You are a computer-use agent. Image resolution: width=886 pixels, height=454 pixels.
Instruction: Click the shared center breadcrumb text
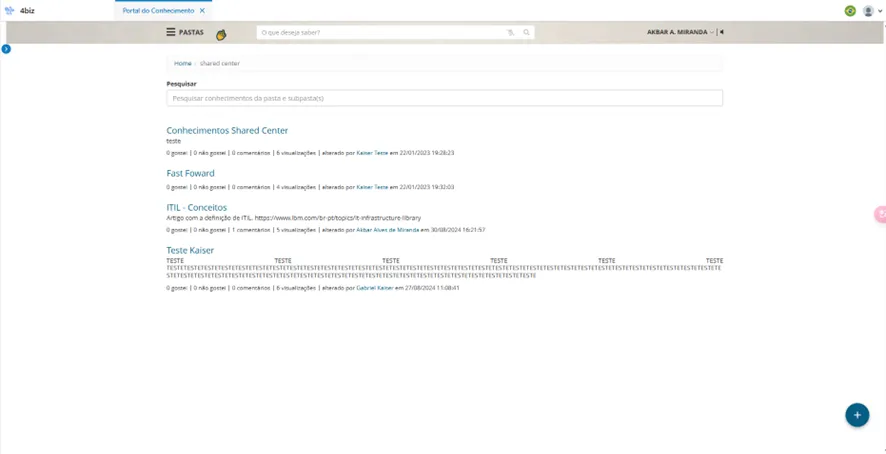click(x=220, y=63)
